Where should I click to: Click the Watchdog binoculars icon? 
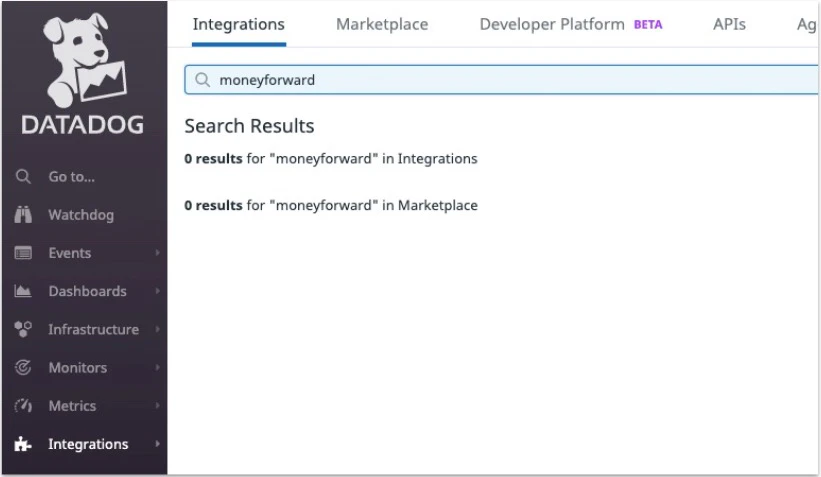[23, 215]
